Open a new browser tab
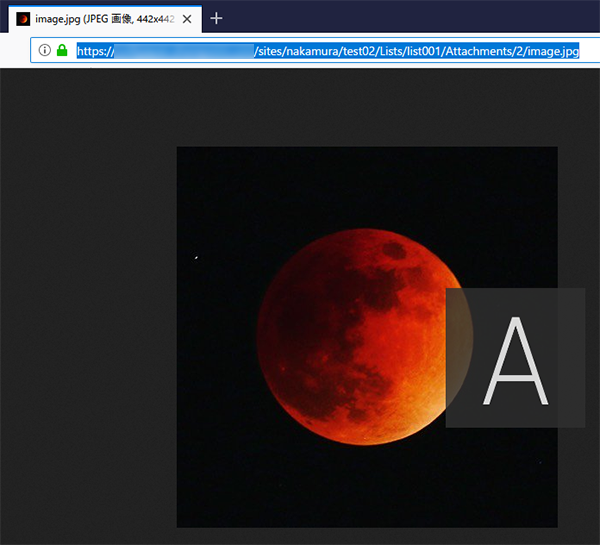 coord(216,18)
